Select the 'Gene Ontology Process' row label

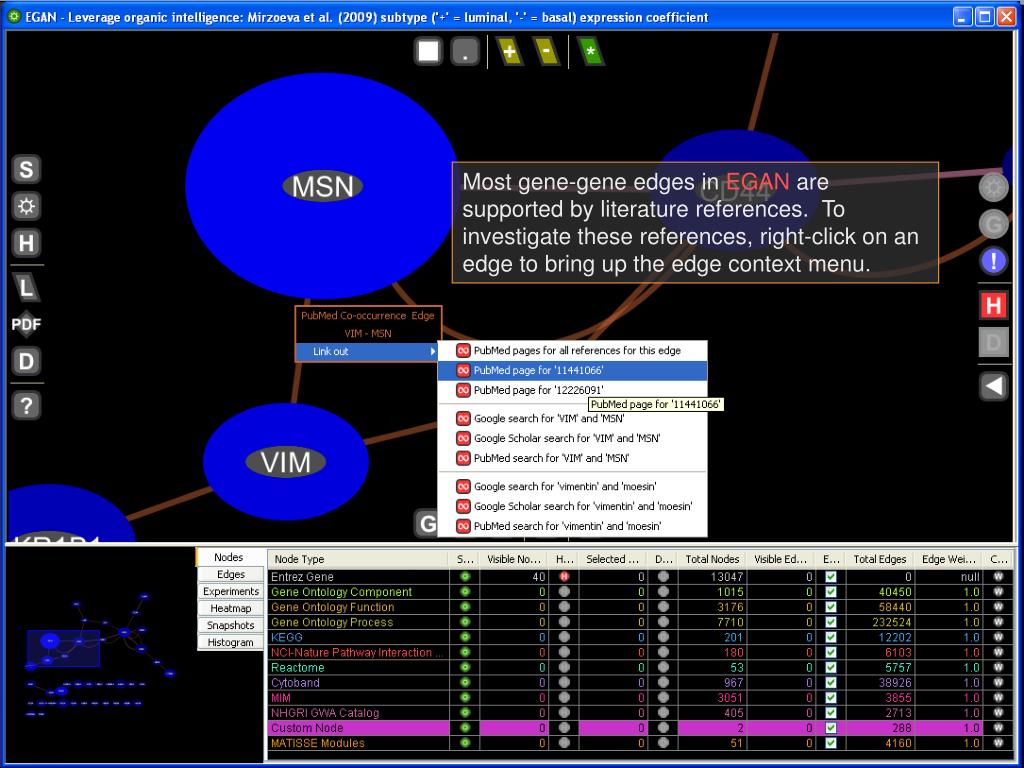[332, 622]
